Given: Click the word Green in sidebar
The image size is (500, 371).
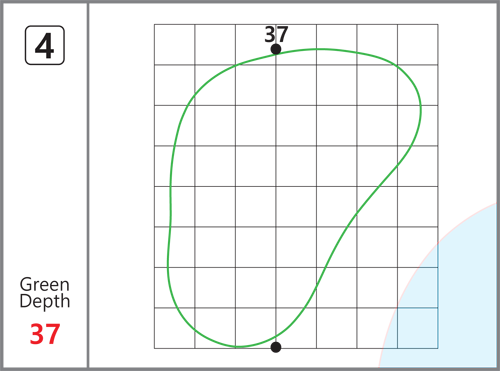Looking at the screenshot, I should (45, 285).
